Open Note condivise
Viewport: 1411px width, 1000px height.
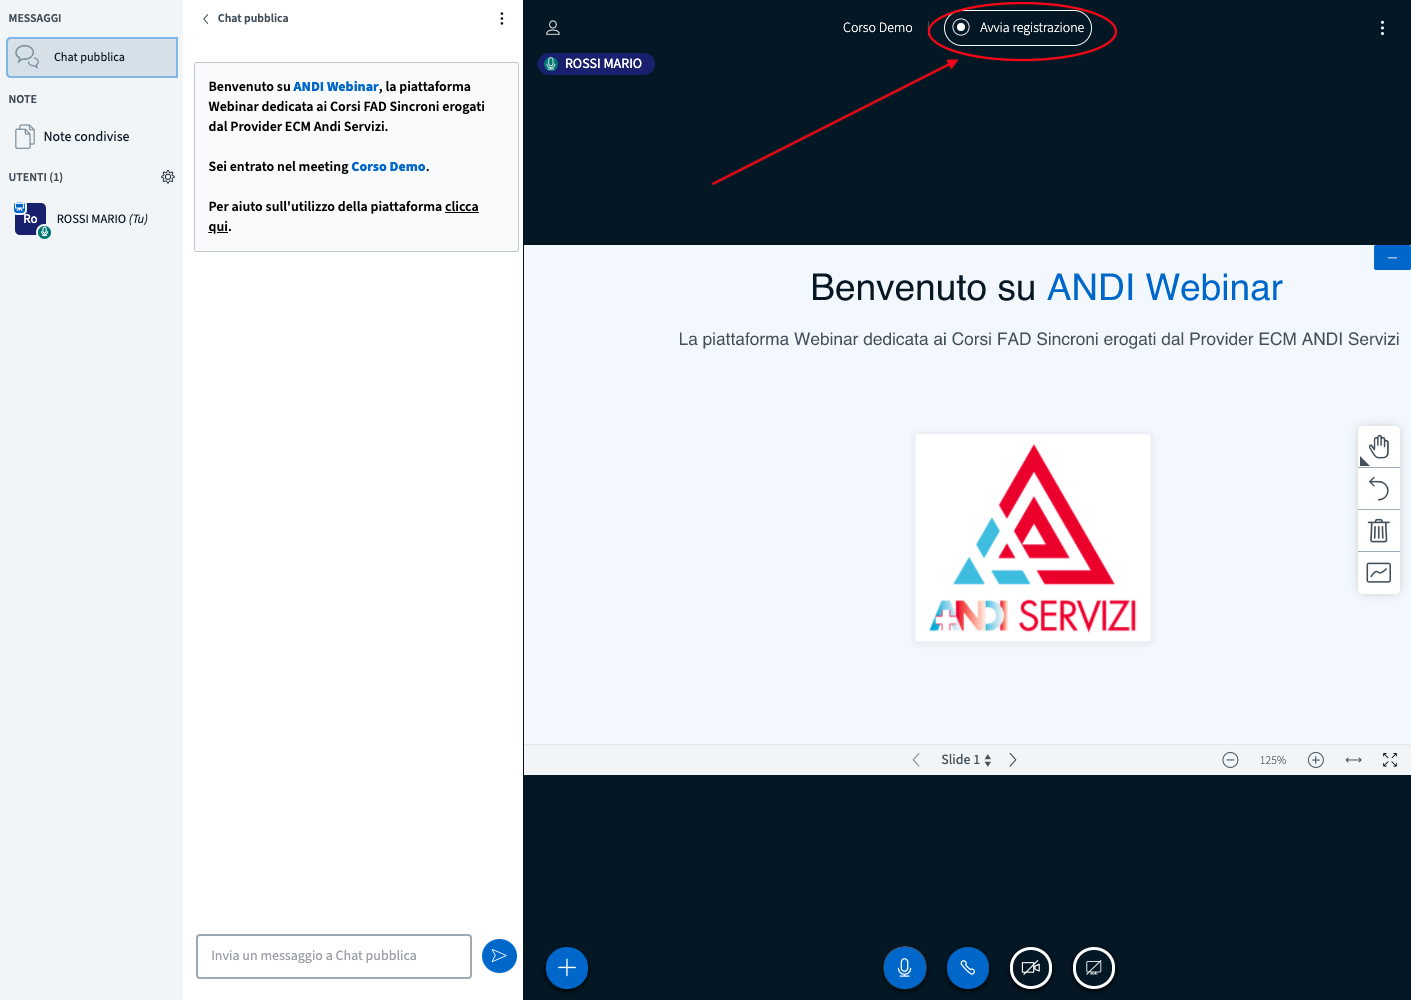tap(86, 137)
